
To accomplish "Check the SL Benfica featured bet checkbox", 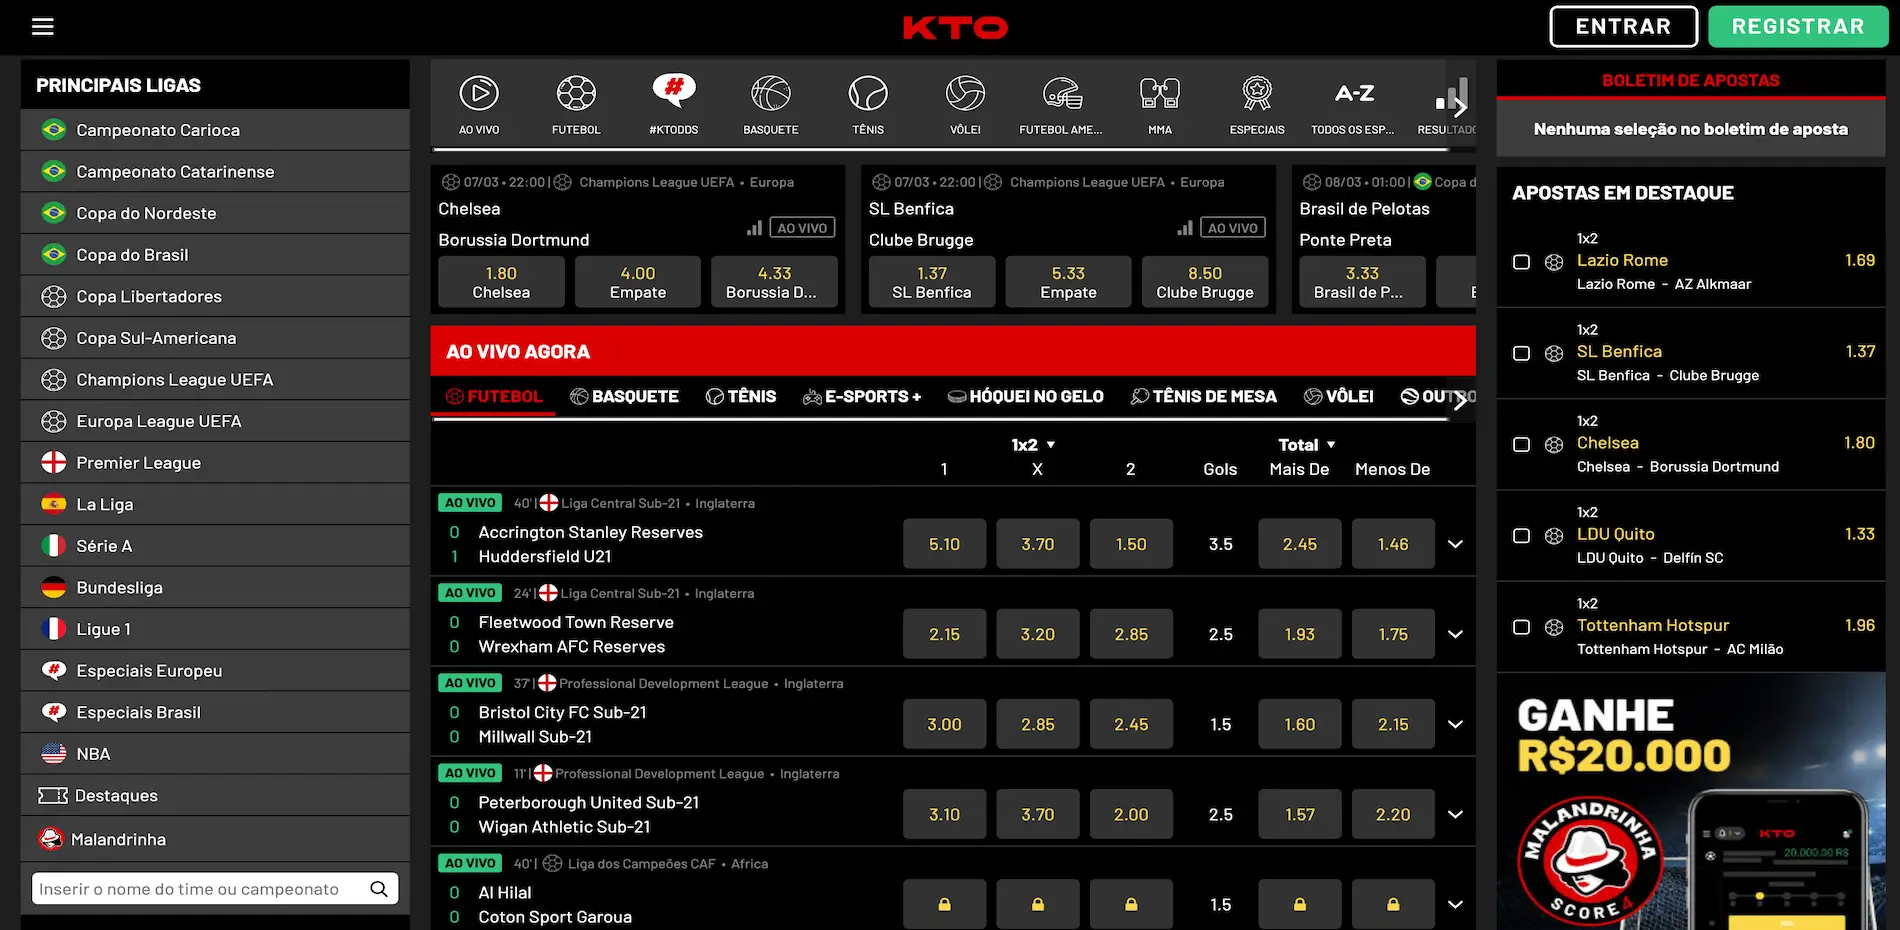I will point(1521,353).
